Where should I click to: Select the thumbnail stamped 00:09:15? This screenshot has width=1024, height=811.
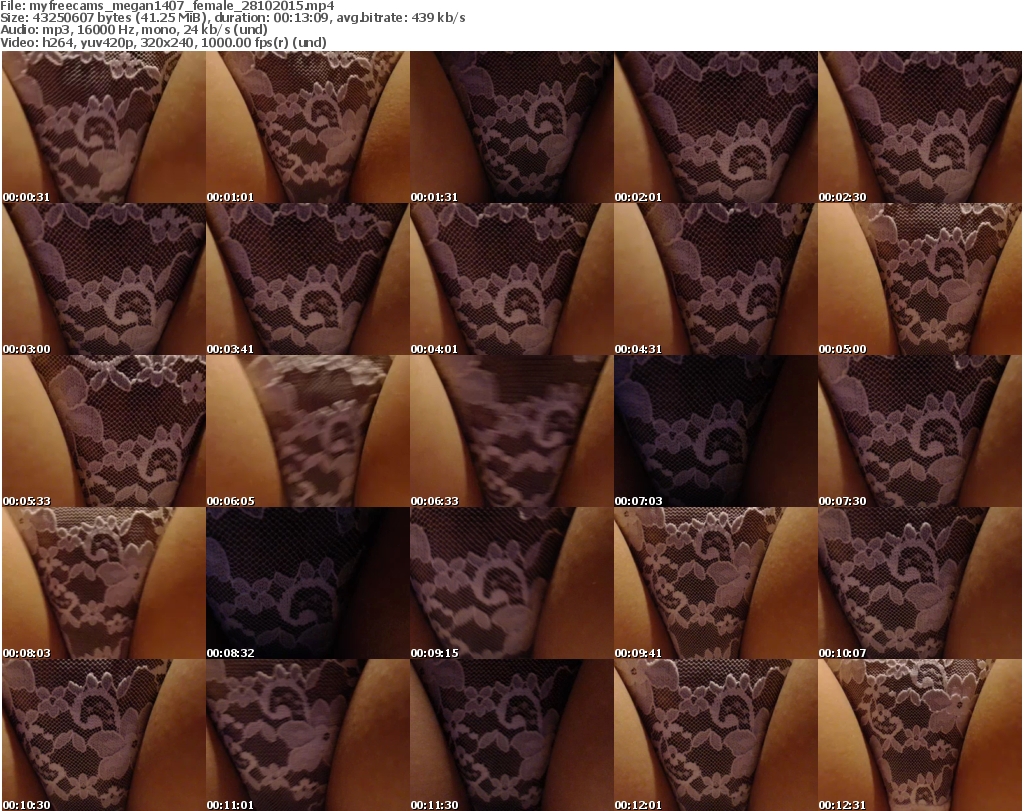511,583
